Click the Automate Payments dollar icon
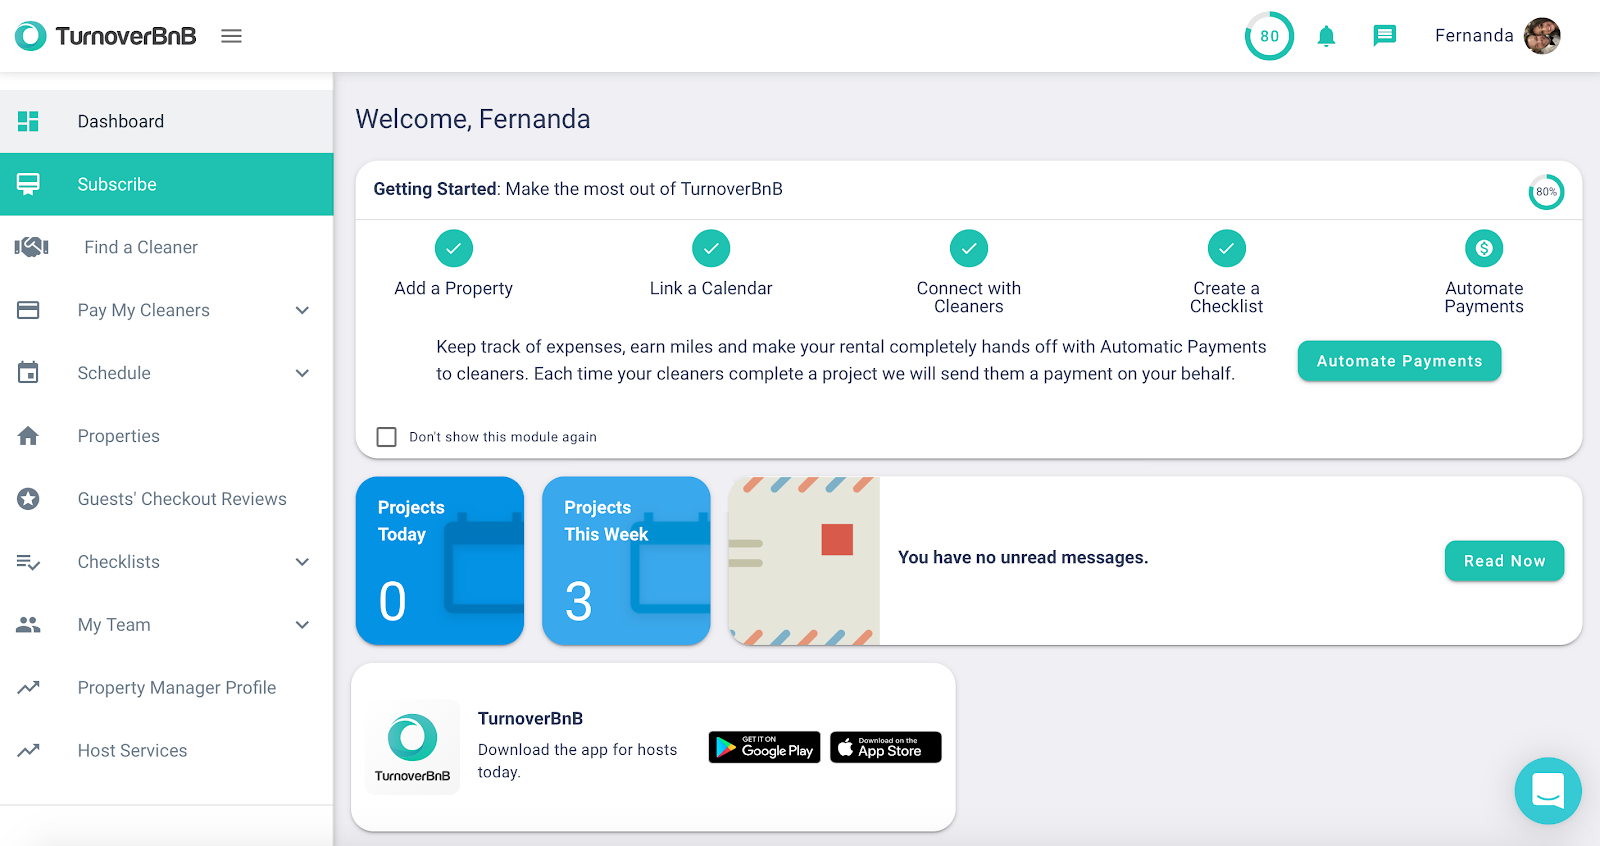This screenshot has height=846, width=1600. (x=1484, y=248)
